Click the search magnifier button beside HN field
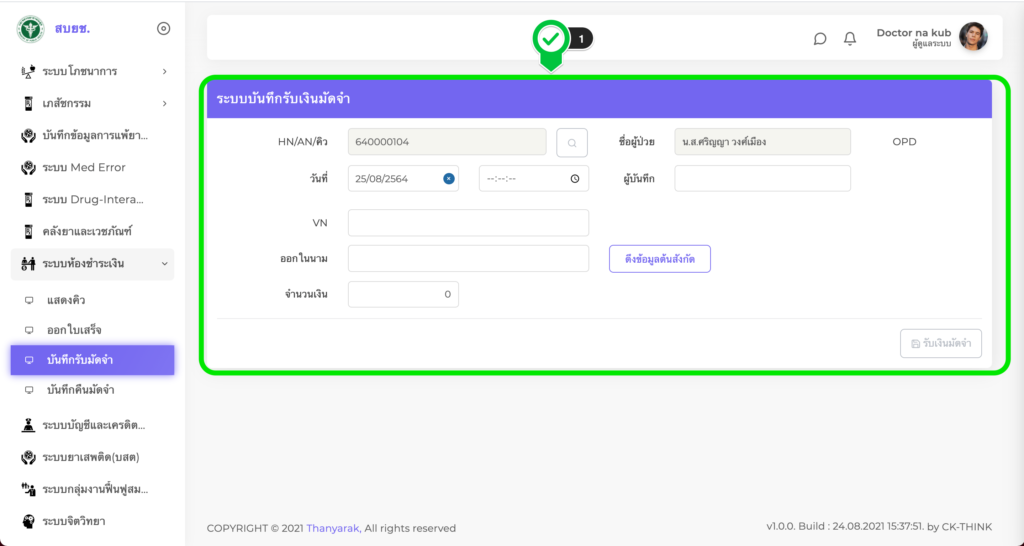This screenshot has height=546, width=1024. (x=572, y=143)
